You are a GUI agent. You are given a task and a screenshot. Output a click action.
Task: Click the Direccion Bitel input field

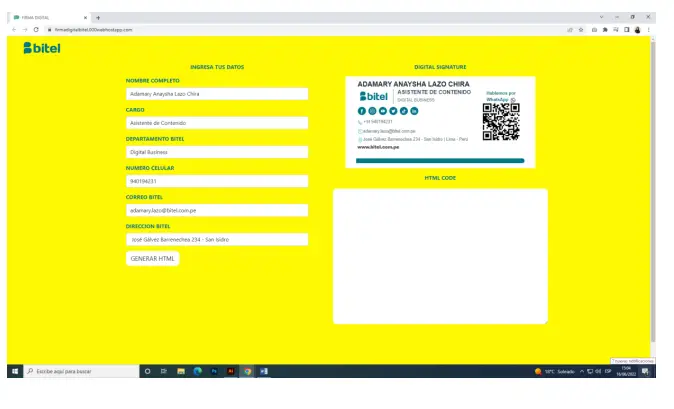(x=217, y=239)
